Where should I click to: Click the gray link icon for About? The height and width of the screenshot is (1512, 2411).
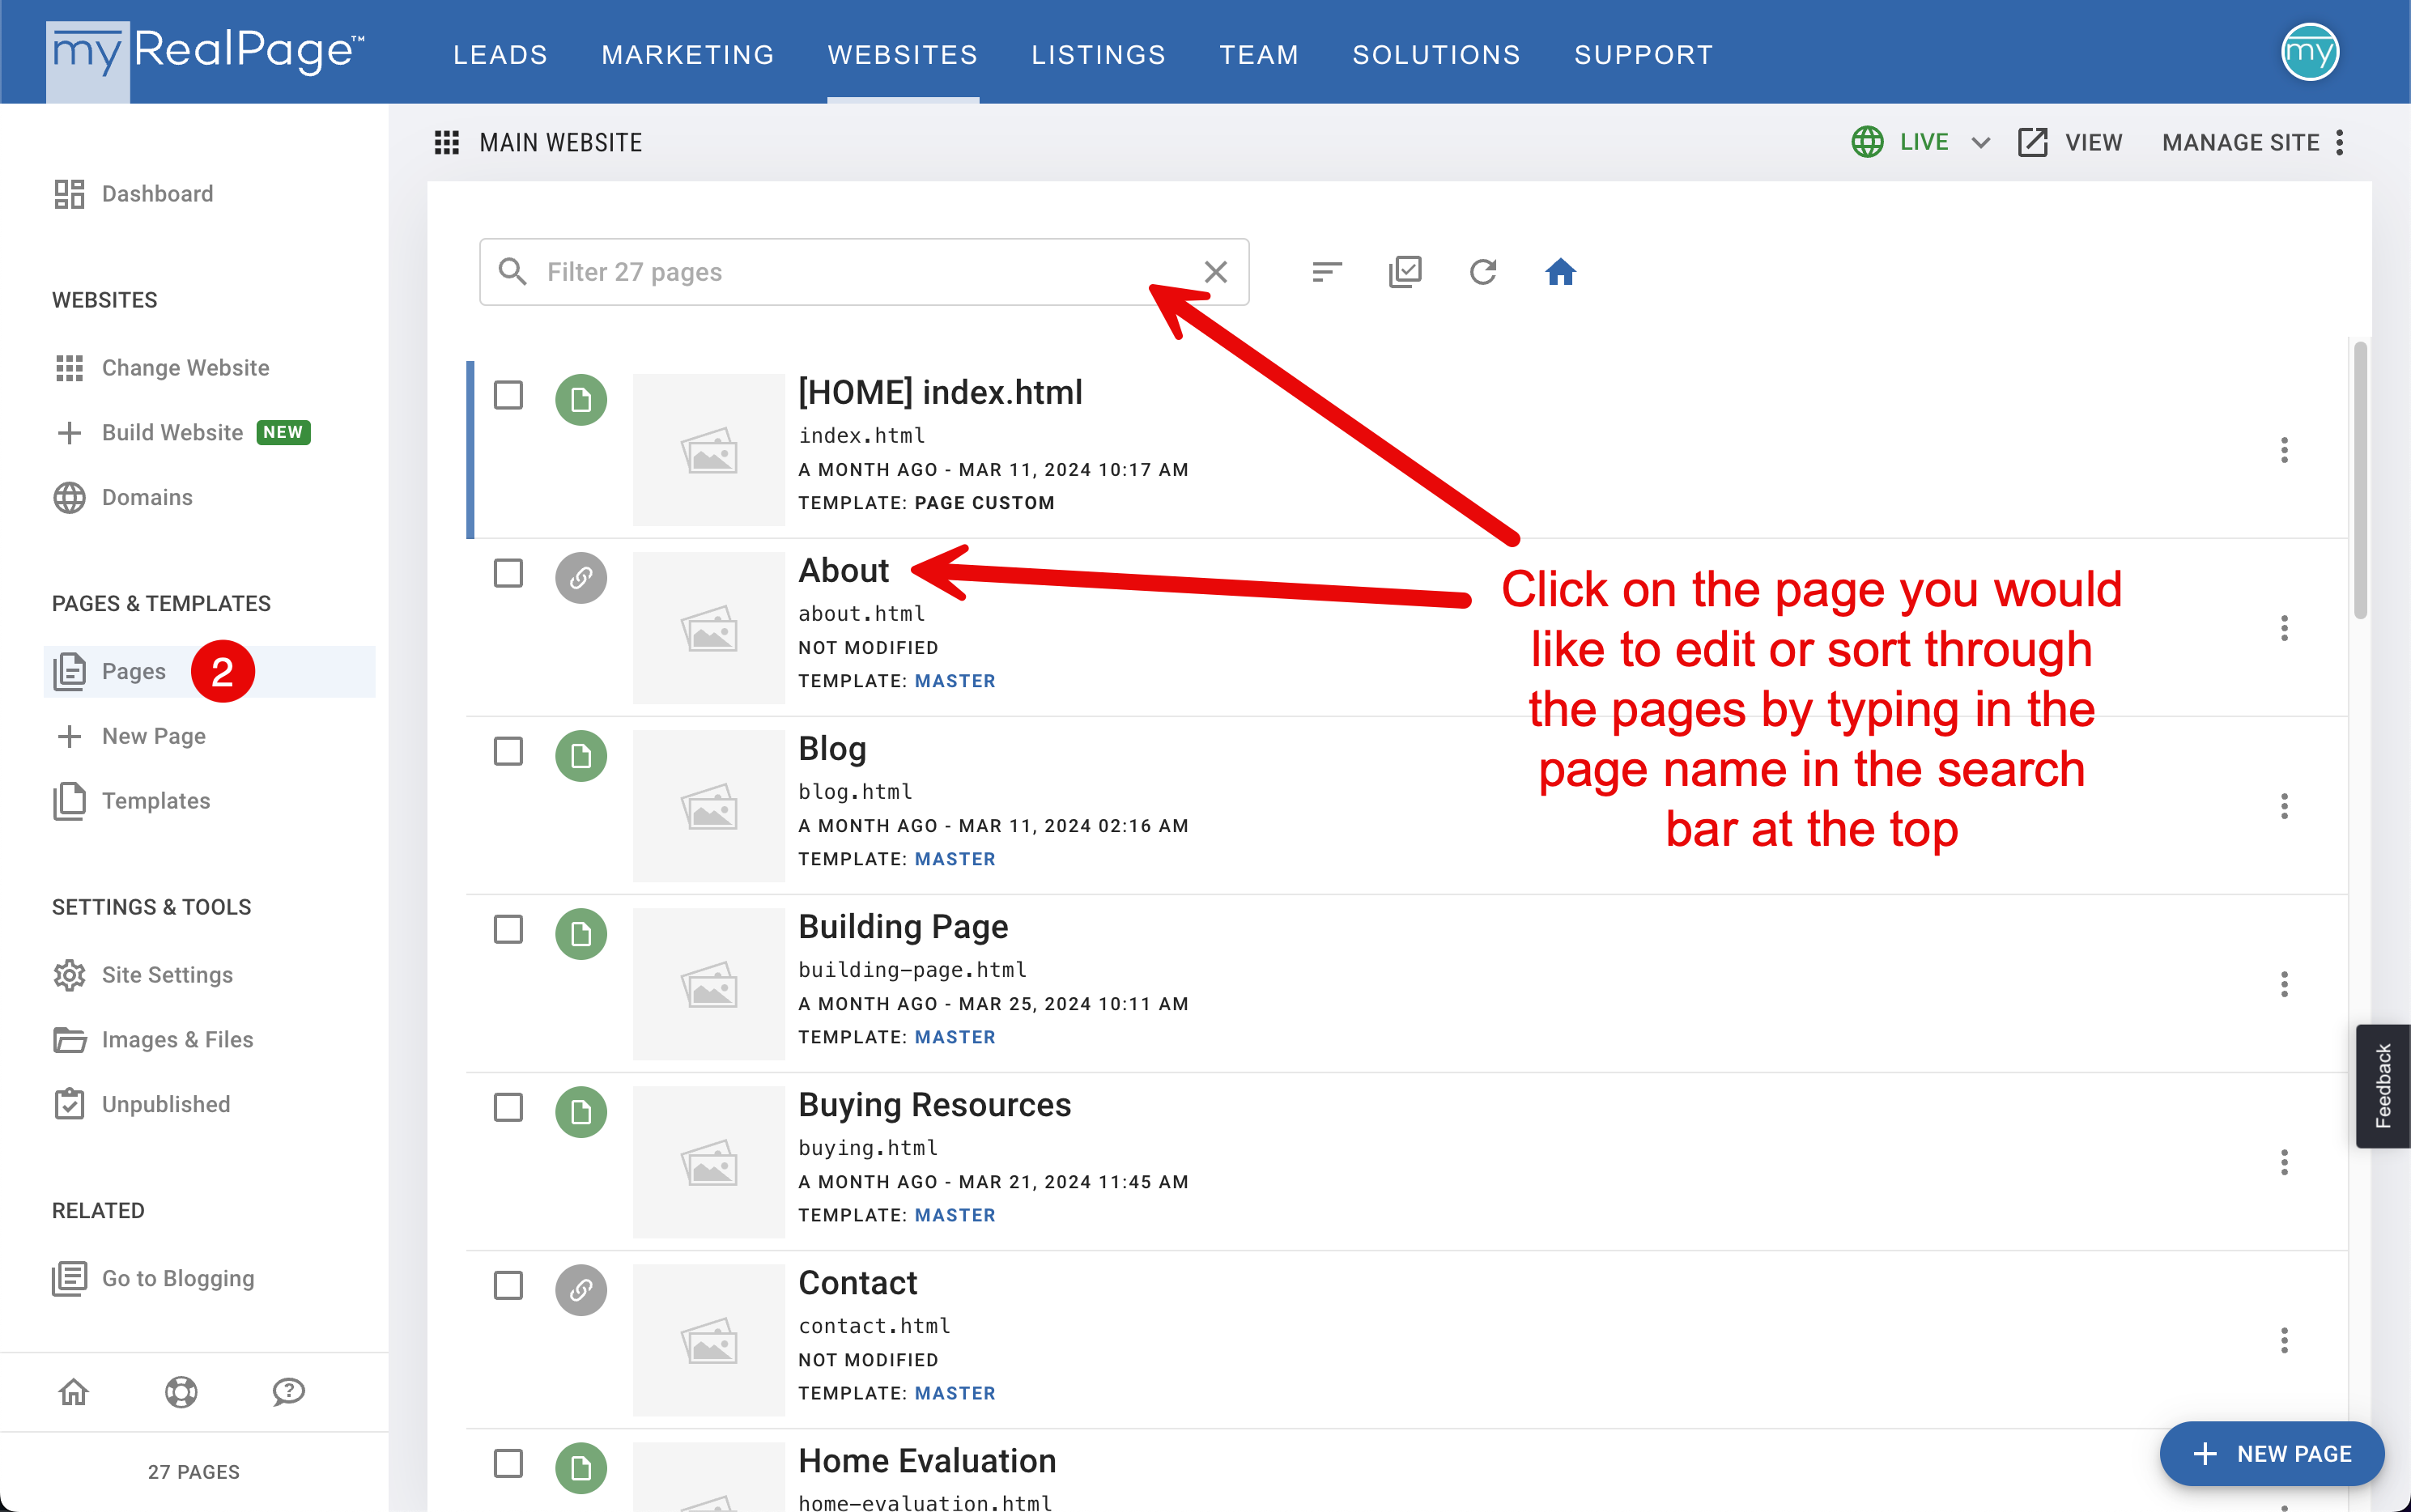pyautogui.click(x=581, y=578)
